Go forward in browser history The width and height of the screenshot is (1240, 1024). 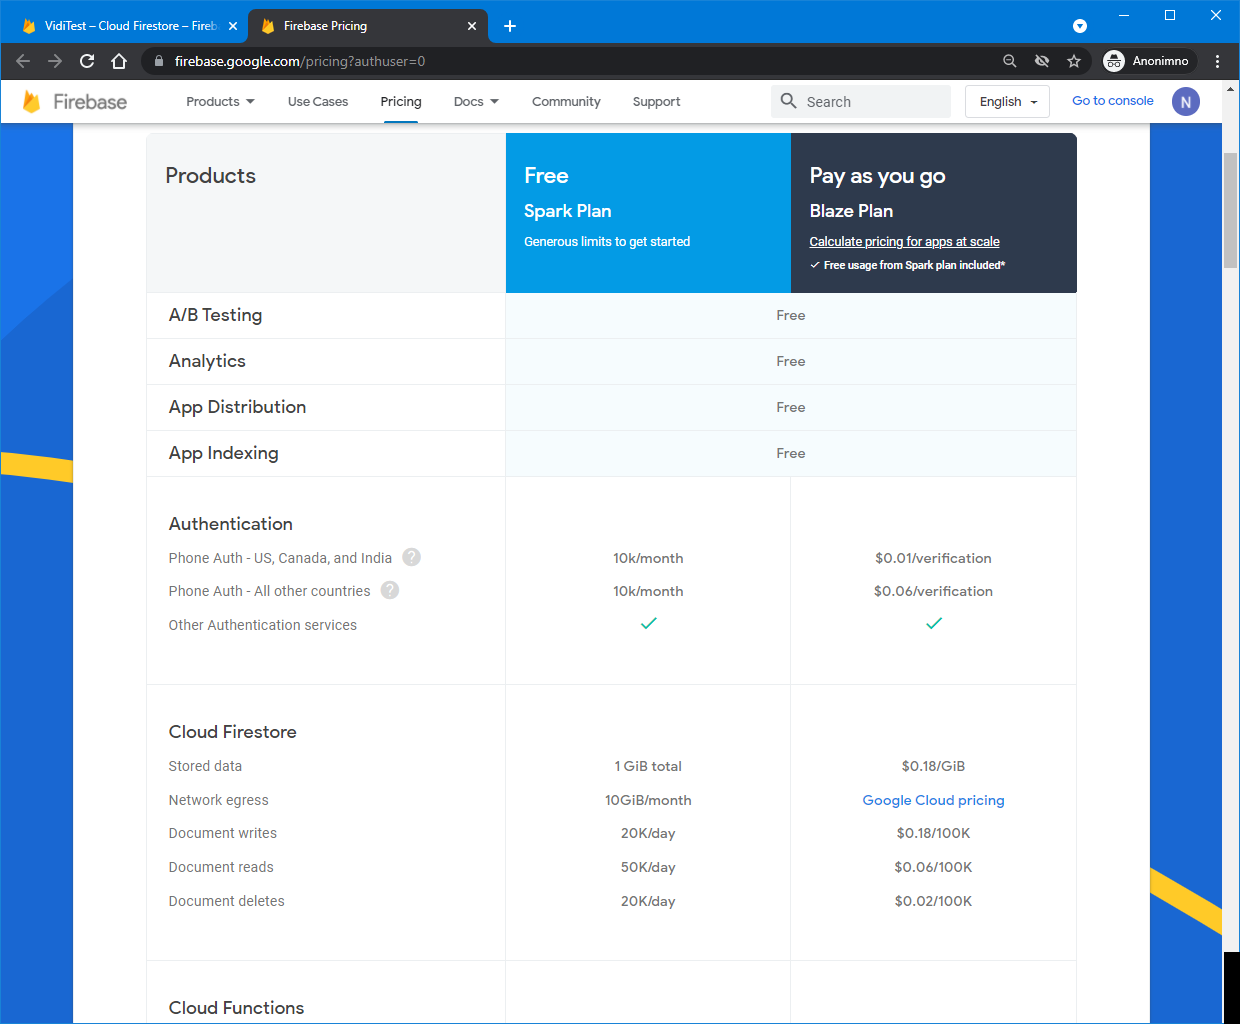point(55,61)
